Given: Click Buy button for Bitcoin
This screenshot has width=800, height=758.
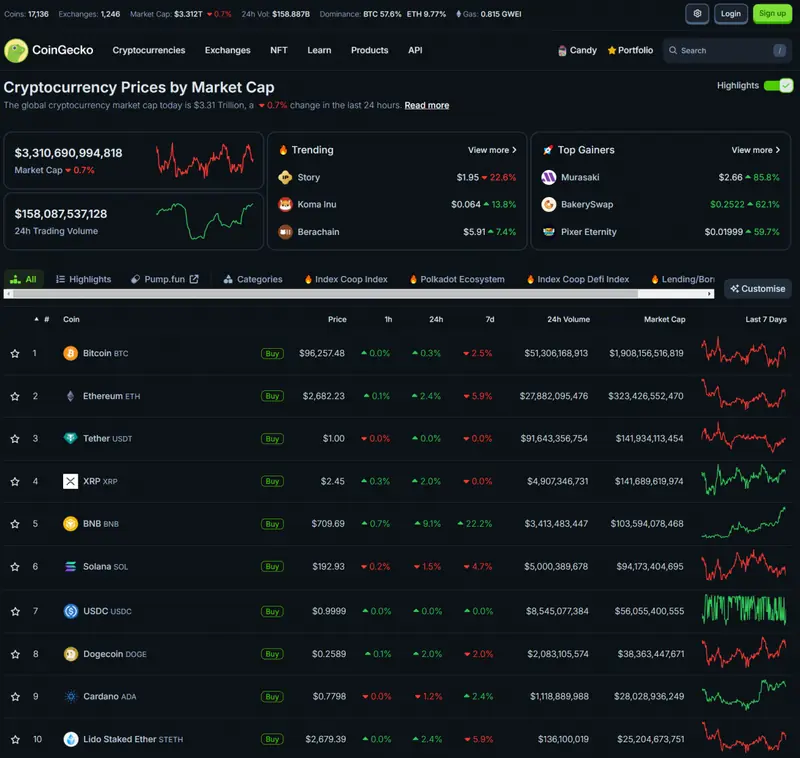Looking at the screenshot, I should pos(272,353).
